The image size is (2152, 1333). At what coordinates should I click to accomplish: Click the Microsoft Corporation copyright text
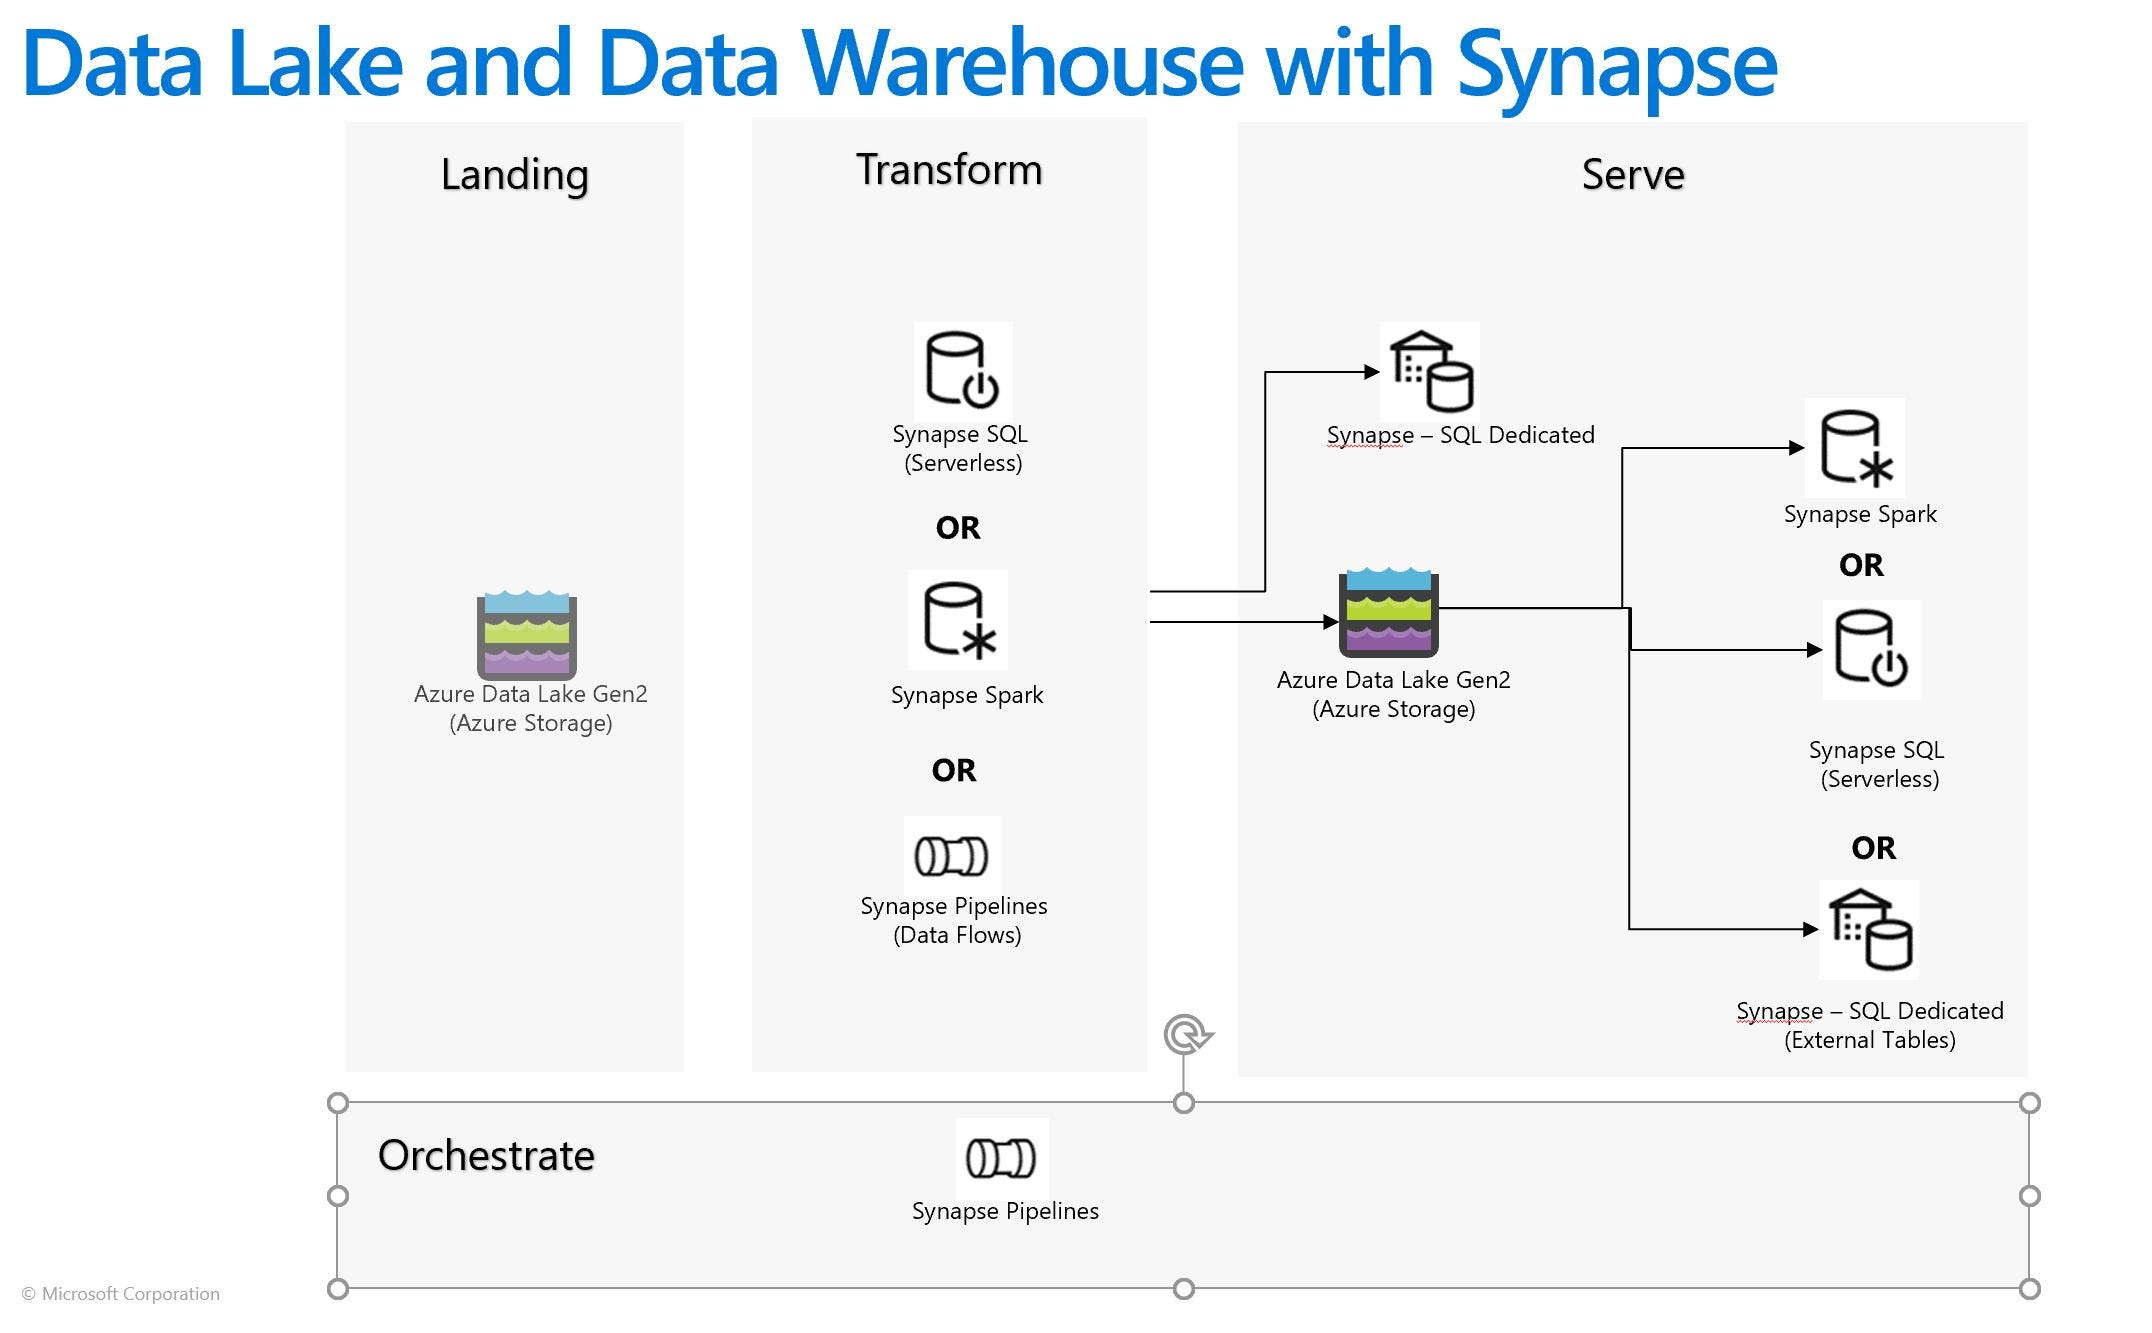[x=121, y=1294]
